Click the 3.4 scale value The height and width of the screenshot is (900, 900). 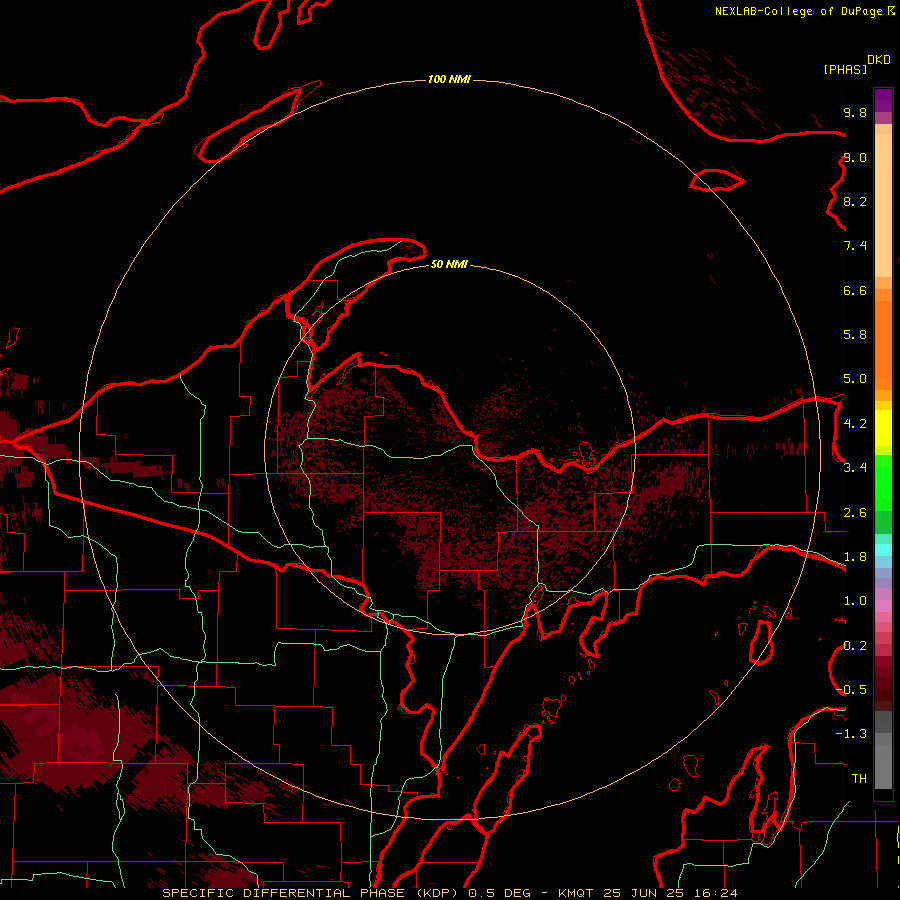pyautogui.click(x=855, y=468)
